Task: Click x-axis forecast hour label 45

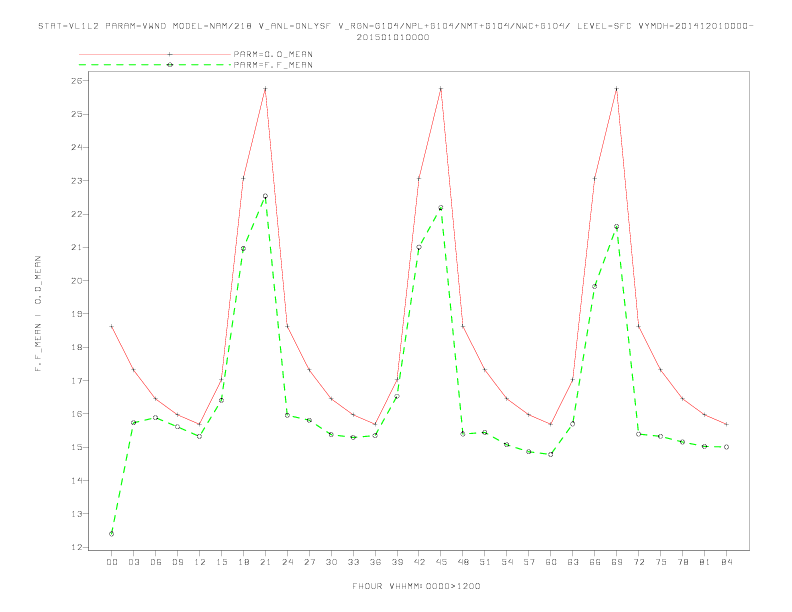Action: pos(441,562)
